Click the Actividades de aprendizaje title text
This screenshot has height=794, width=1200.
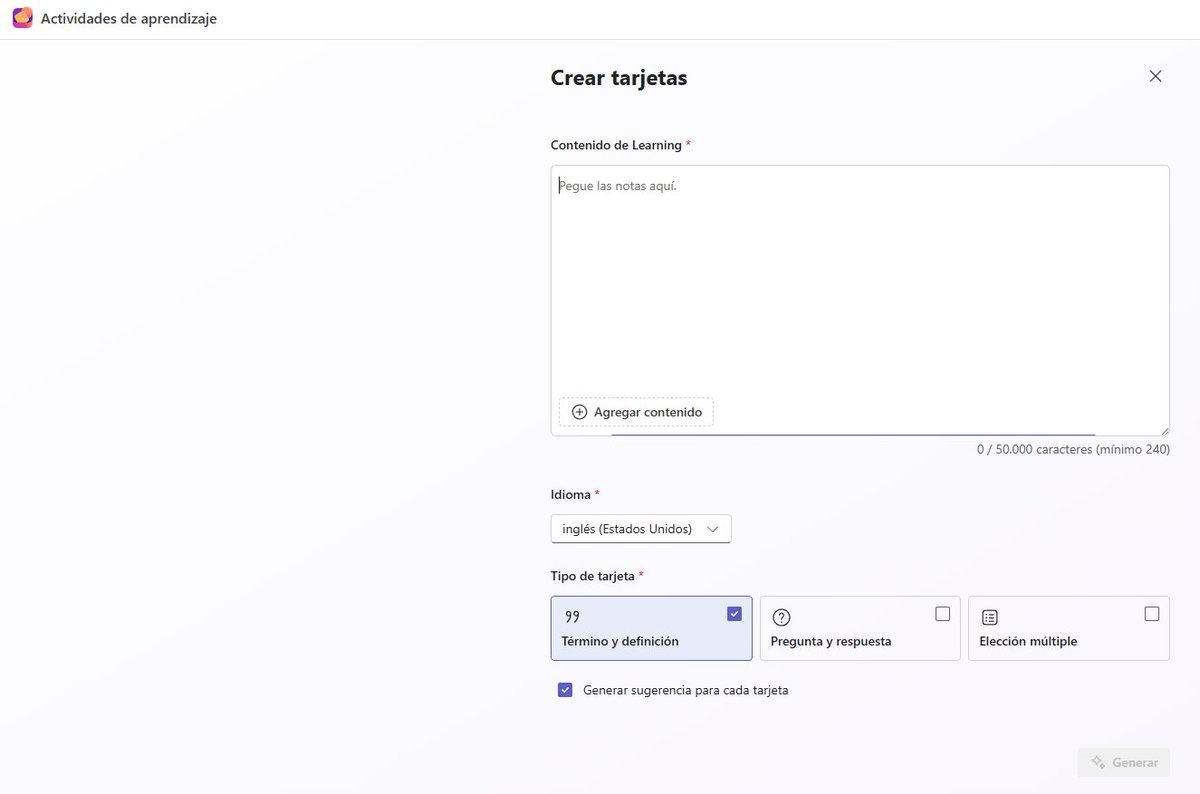(129, 18)
